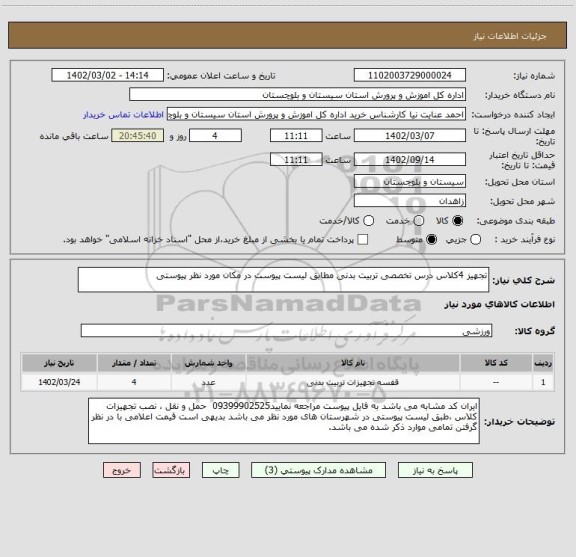Image resolution: width=576 pixels, height=557 pixels.
Task: Click the response deadline date 1402/03/07
Action: (x=410, y=136)
